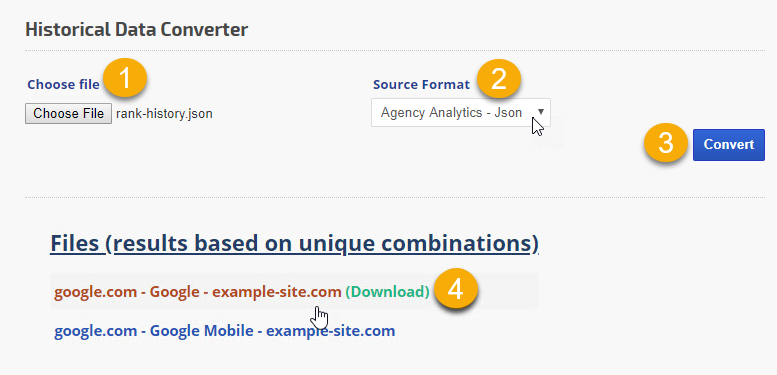Image resolution: width=777 pixels, height=375 pixels.
Task: Click the green Download link
Action: click(x=388, y=292)
